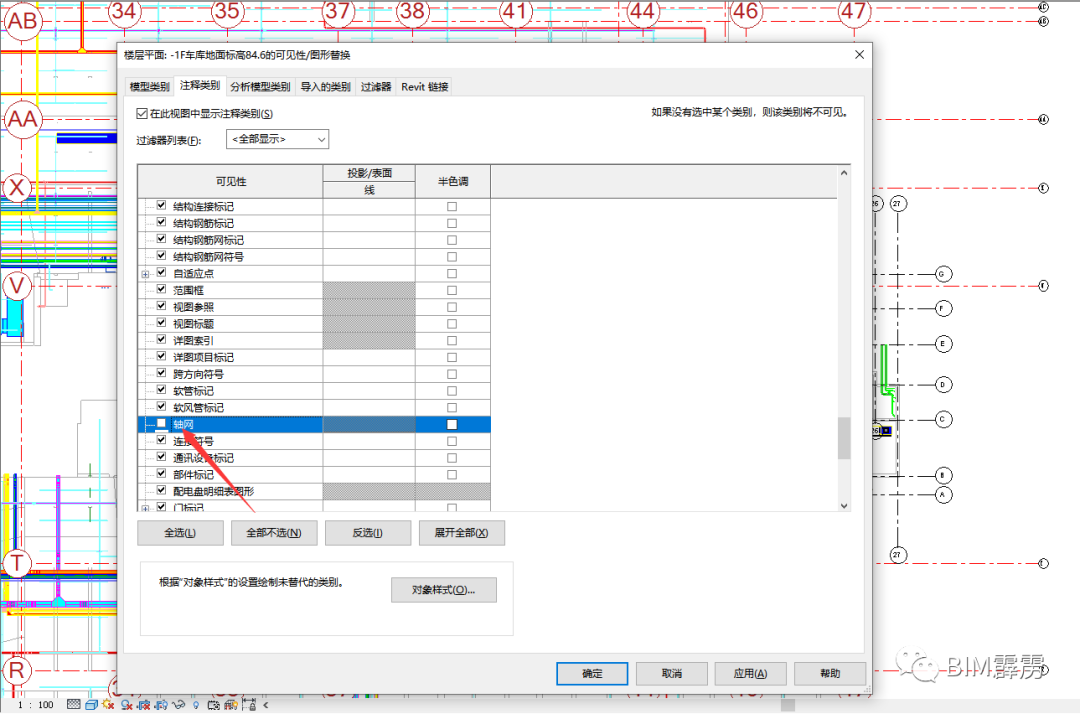Enable halftone for the 结构钢筋标记 row

pyautogui.click(x=452, y=223)
